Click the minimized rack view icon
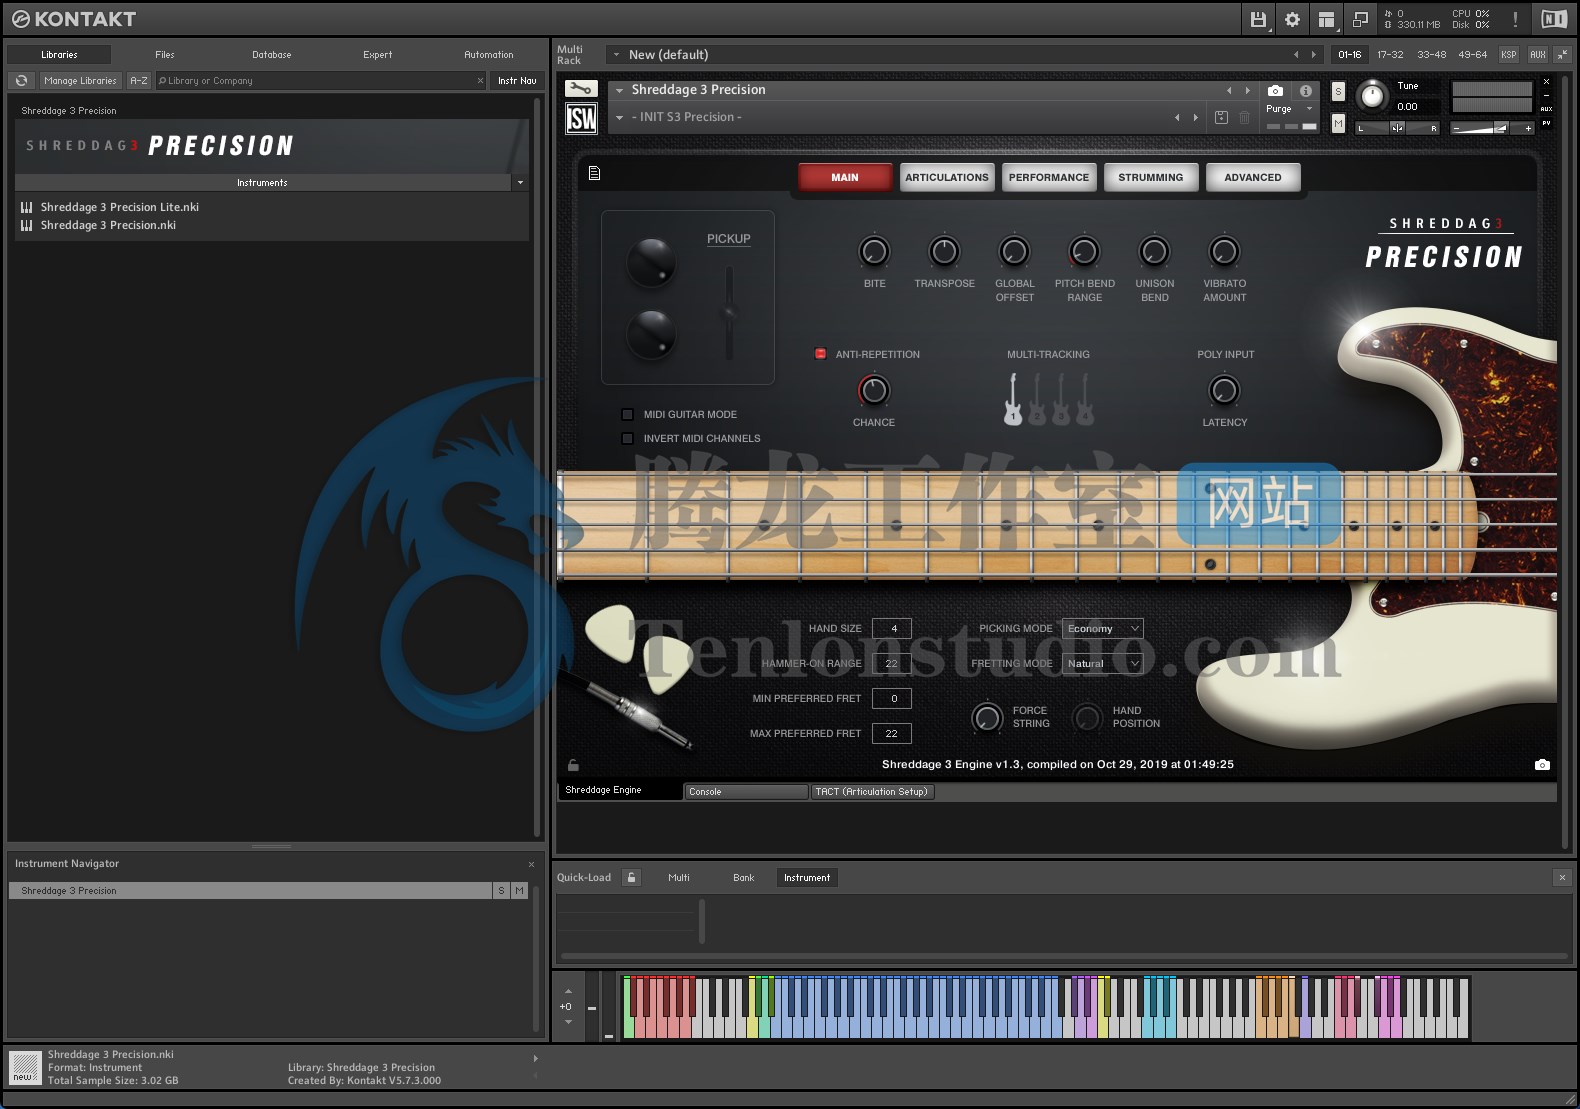Screen dimensions: 1580x1109 tap(1360, 19)
